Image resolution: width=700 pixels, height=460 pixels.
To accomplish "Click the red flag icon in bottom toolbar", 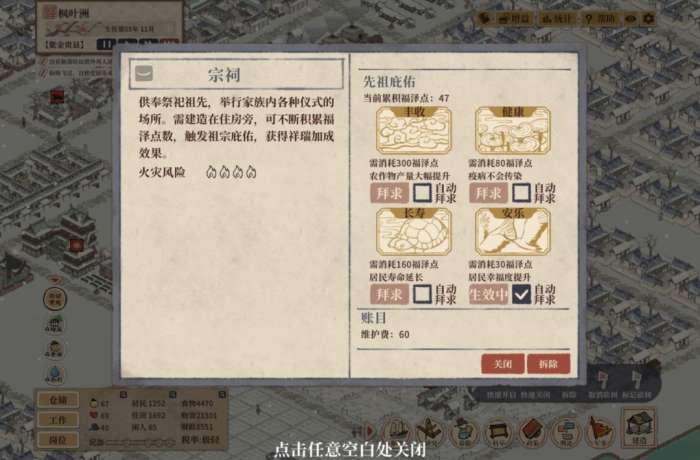I will coord(600,431).
